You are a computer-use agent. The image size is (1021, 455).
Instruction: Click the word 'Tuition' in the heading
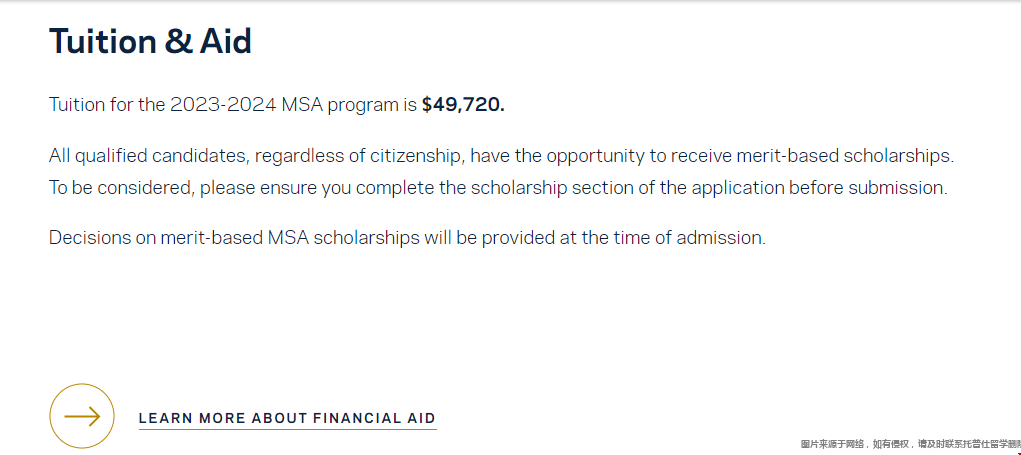click(103, 41)
